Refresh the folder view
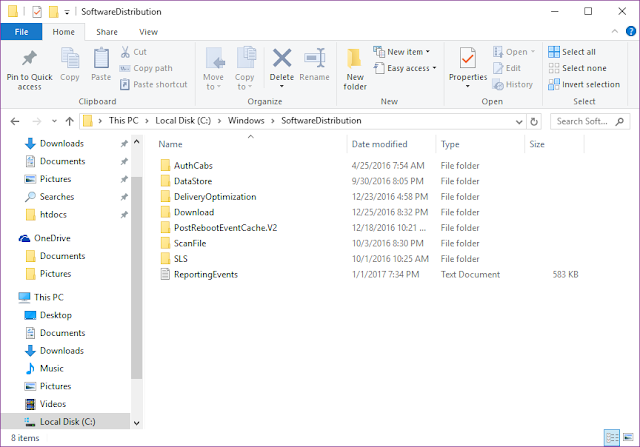This screenshot has width=640, height=447. [533, 122]
